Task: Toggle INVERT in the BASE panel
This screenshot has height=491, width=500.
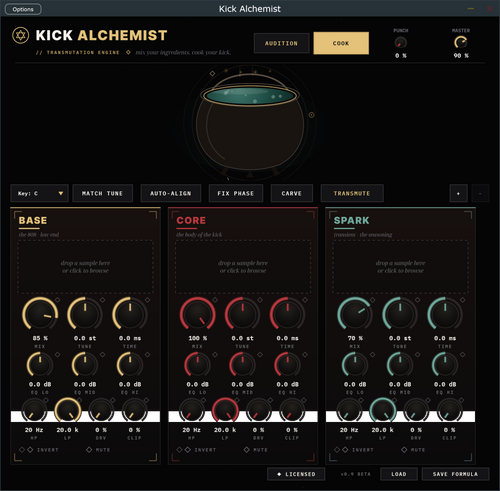Action: [43, 450]
